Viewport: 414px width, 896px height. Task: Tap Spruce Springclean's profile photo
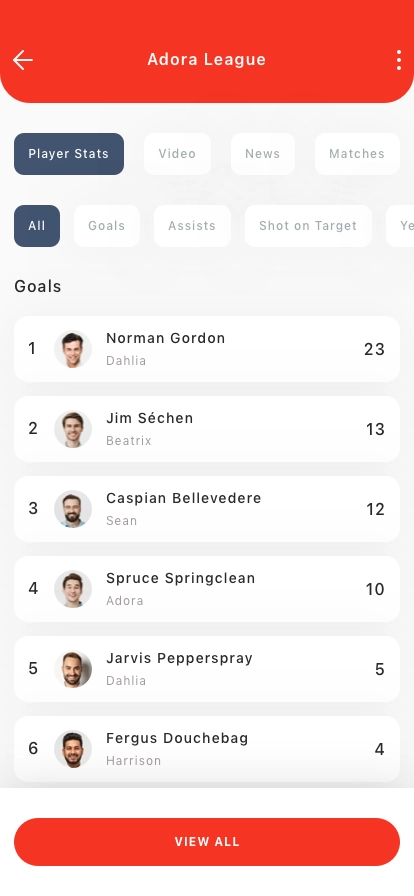click(x=73, y=589)
